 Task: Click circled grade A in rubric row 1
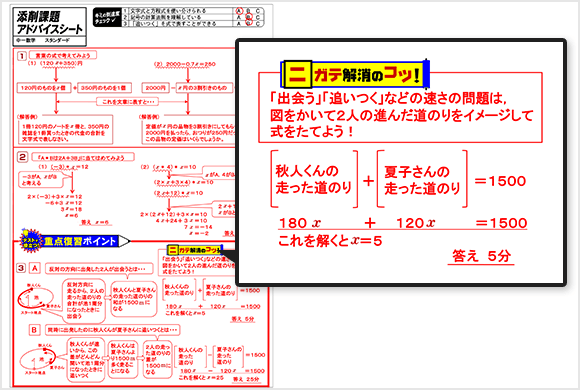point(239,11)
